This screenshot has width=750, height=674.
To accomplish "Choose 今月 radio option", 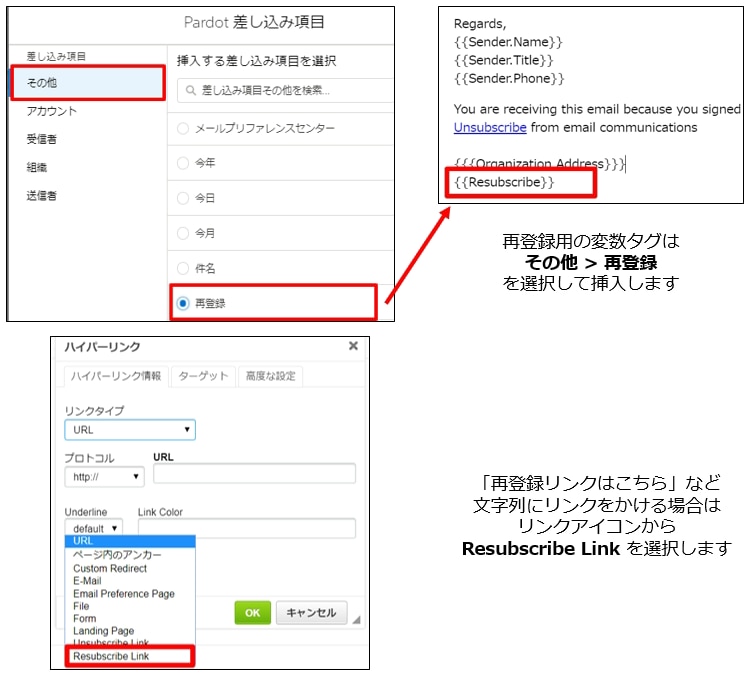I will click(183, 233).
